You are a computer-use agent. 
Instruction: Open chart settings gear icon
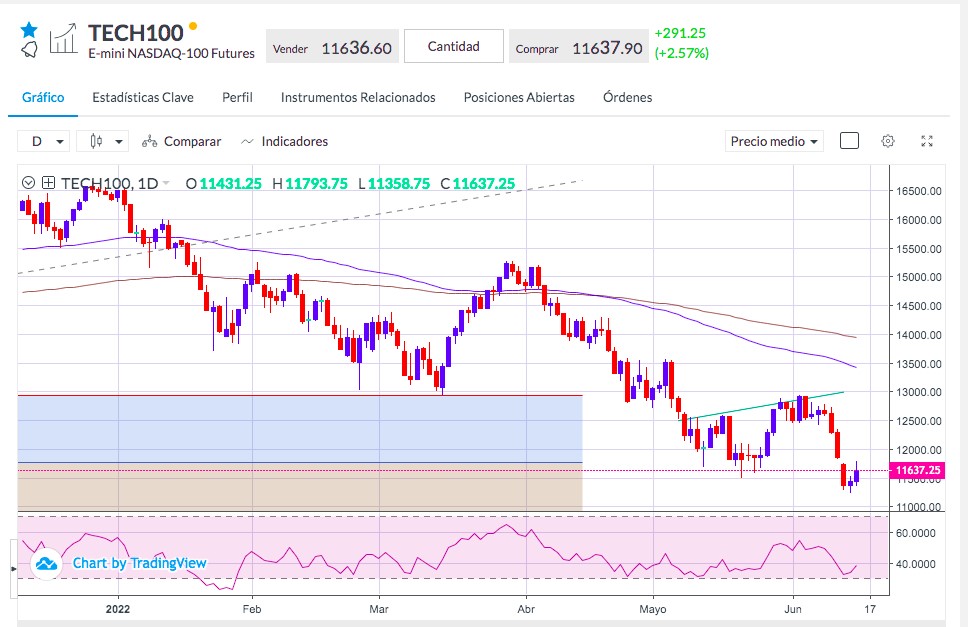click(888, 141)
